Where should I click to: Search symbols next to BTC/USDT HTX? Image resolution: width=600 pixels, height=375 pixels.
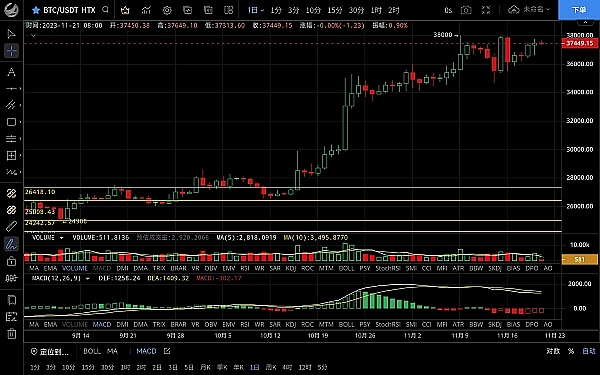106,10
